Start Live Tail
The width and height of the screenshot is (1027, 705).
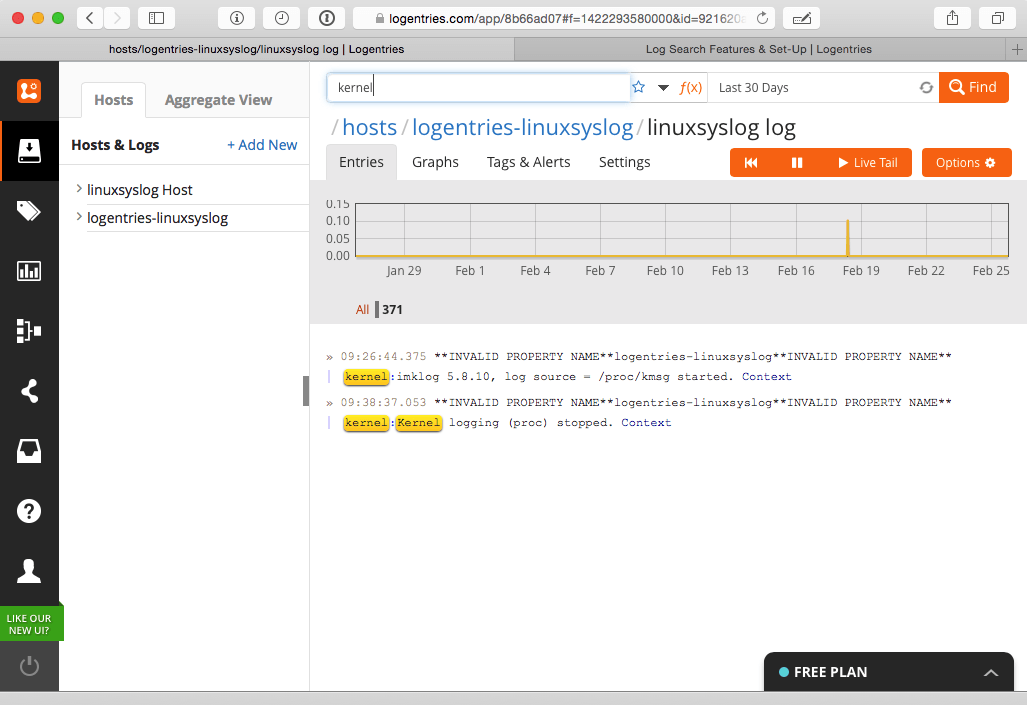(868, 162)
